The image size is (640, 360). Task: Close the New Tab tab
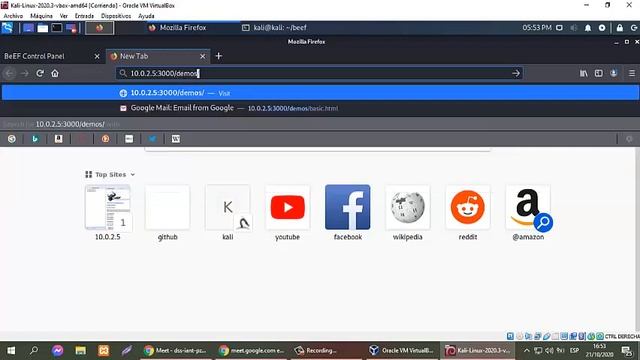coord(202,56)
